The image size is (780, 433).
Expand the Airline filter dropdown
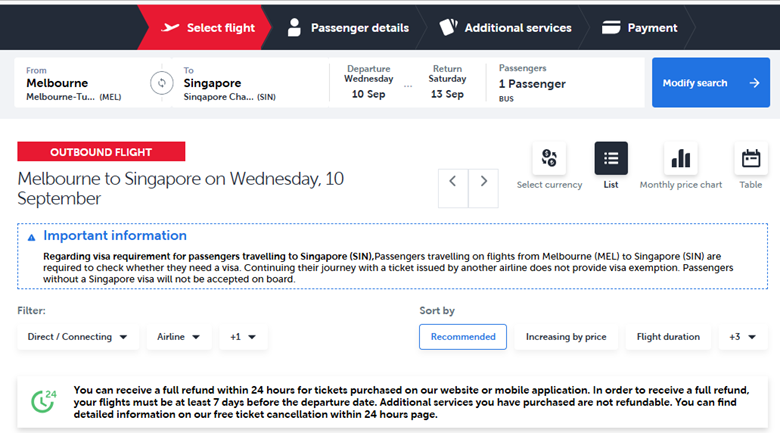tap(179, 337)
